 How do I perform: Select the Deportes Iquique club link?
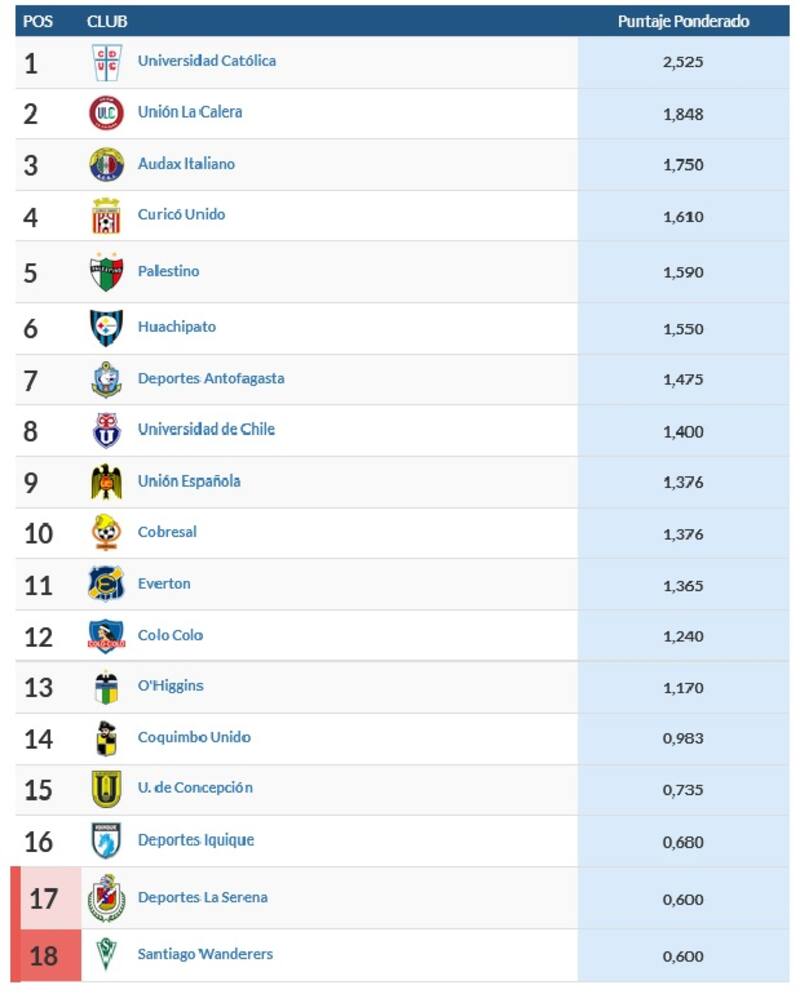coord(196,840)
